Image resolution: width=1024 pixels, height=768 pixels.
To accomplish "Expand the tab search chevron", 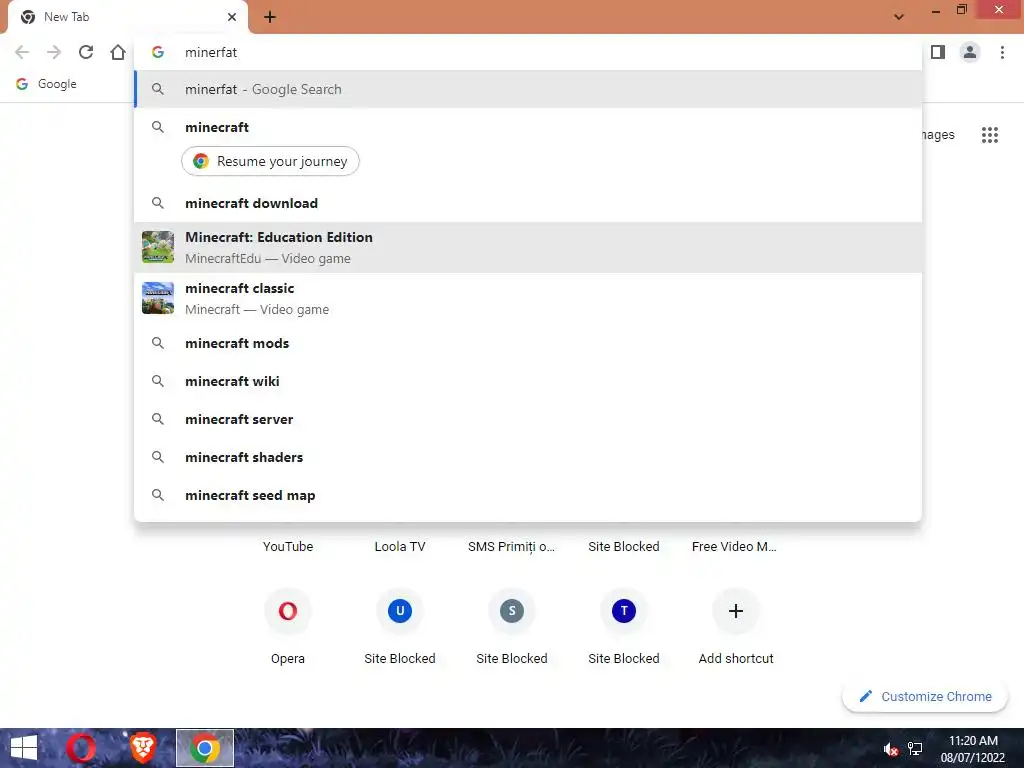I will pos(899,17).
